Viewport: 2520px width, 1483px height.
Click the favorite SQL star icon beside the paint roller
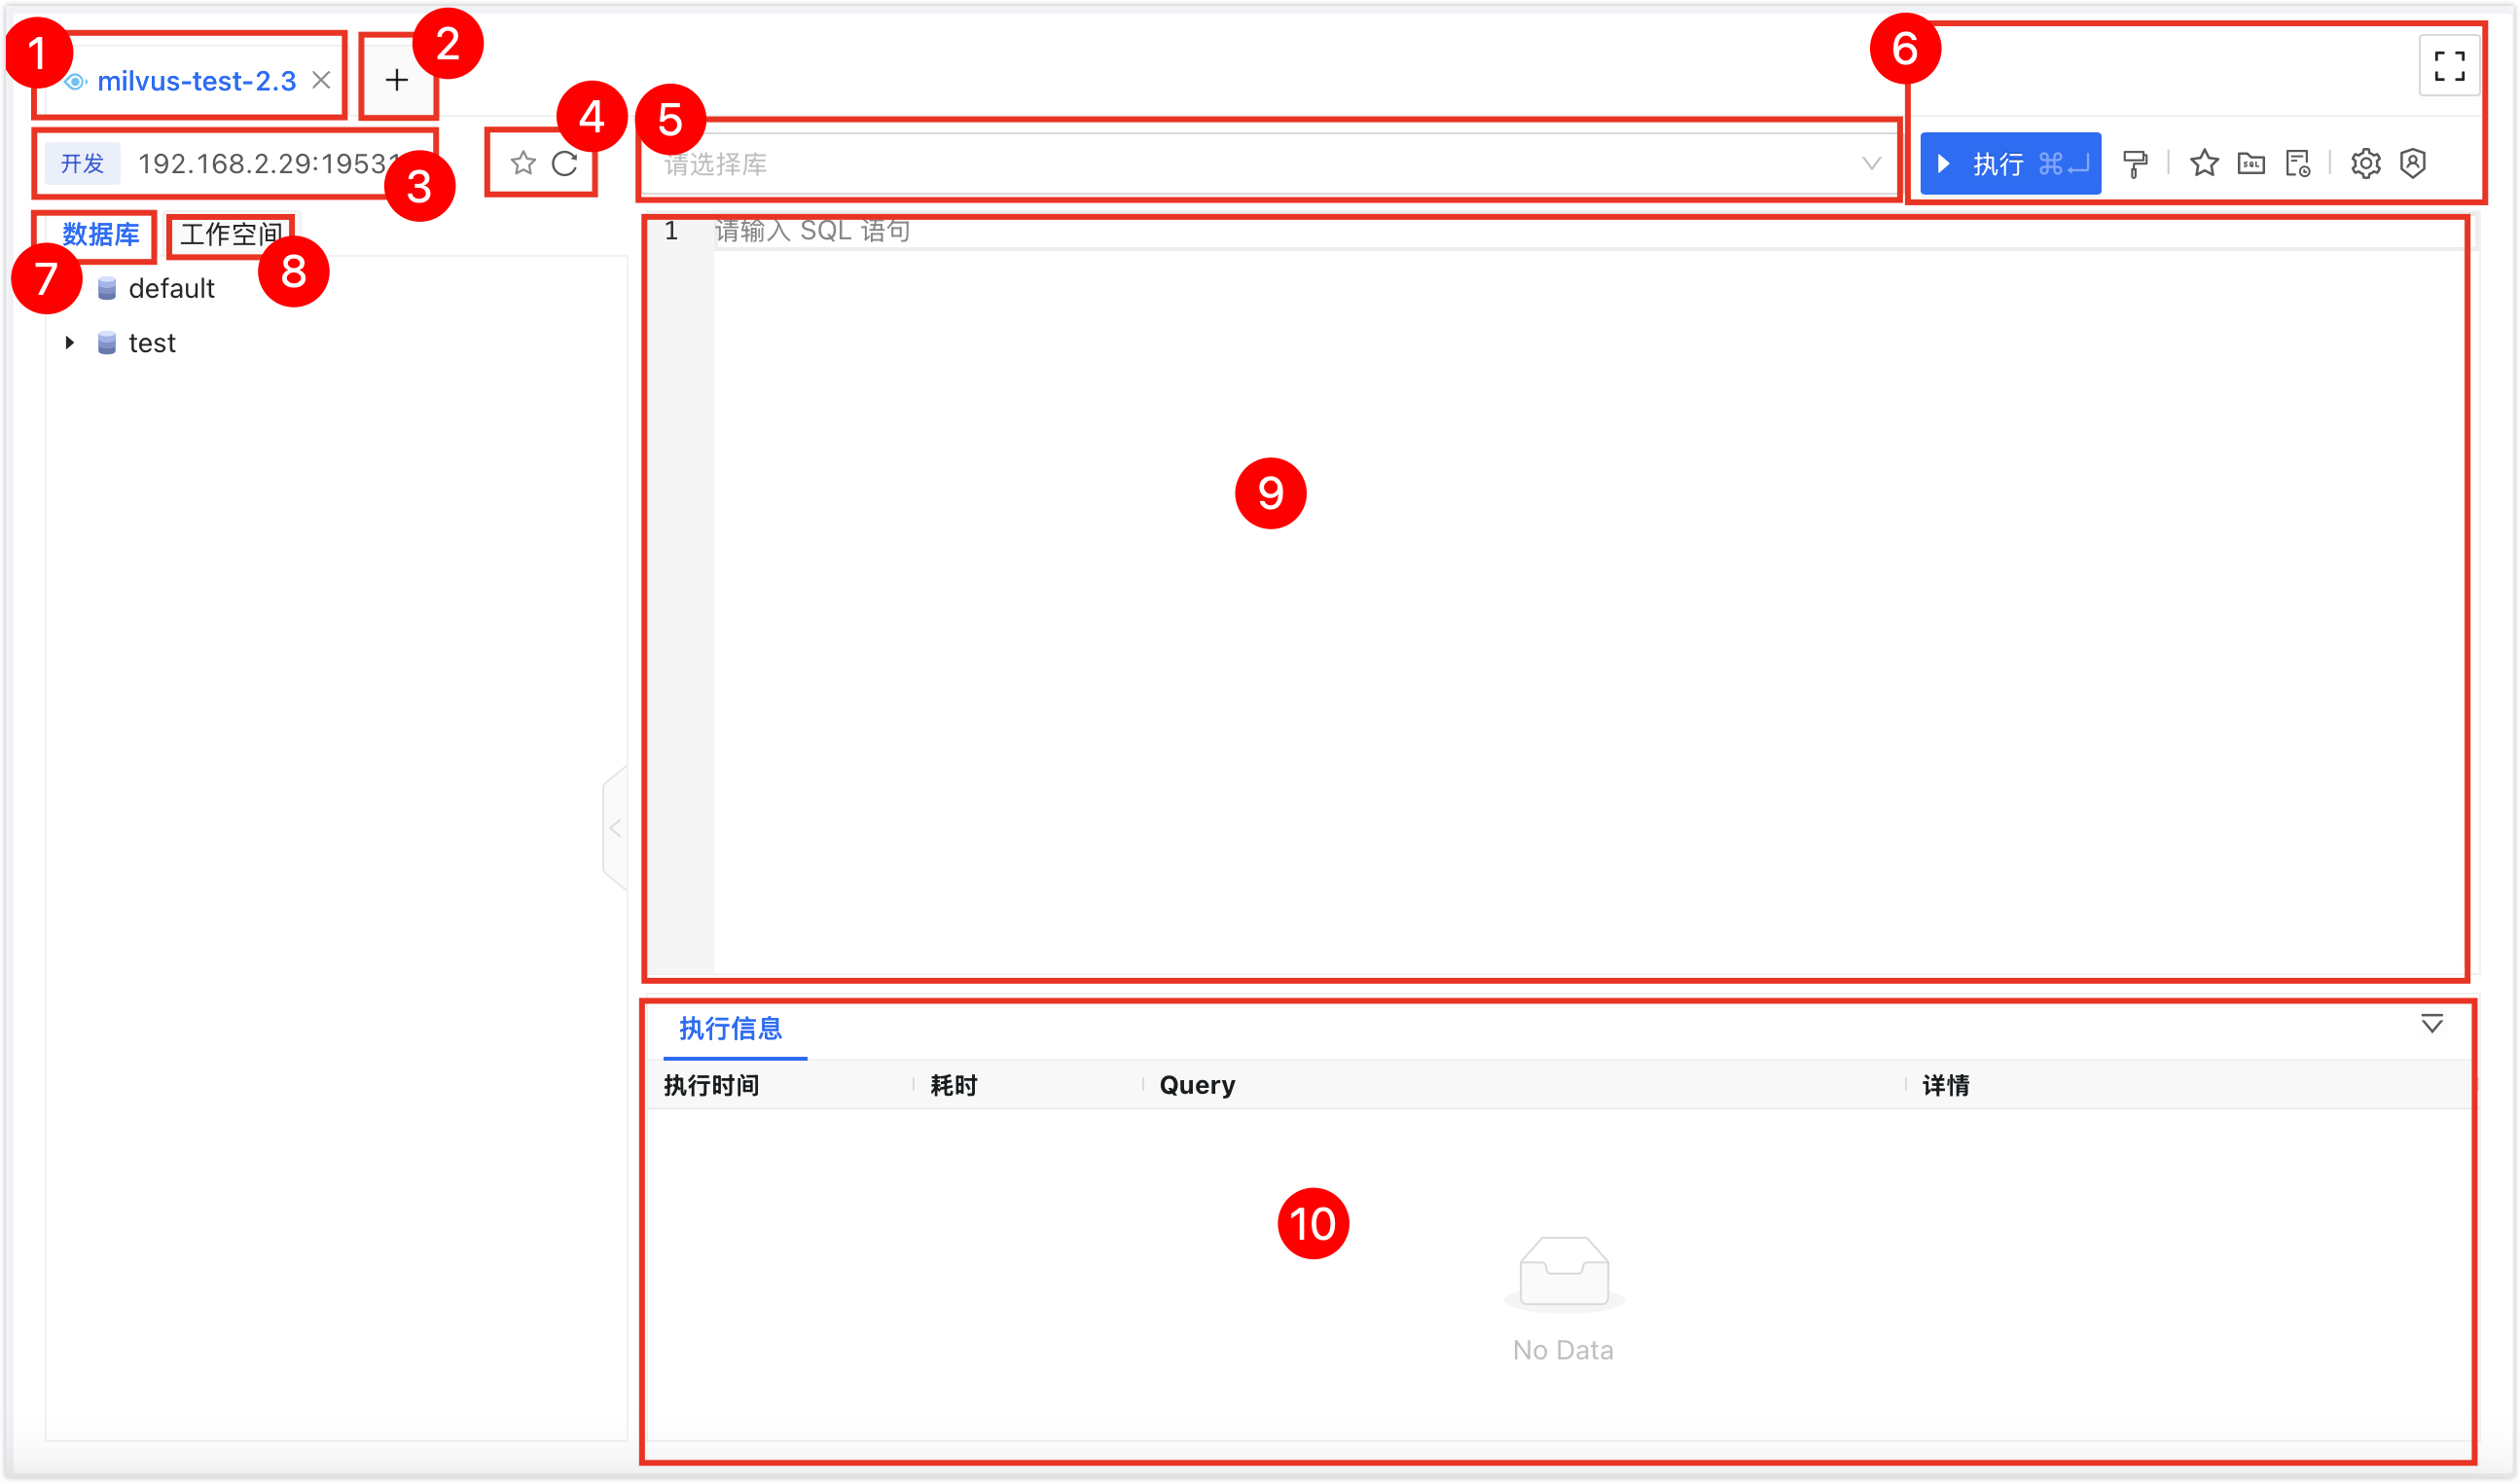(2204, 163)
